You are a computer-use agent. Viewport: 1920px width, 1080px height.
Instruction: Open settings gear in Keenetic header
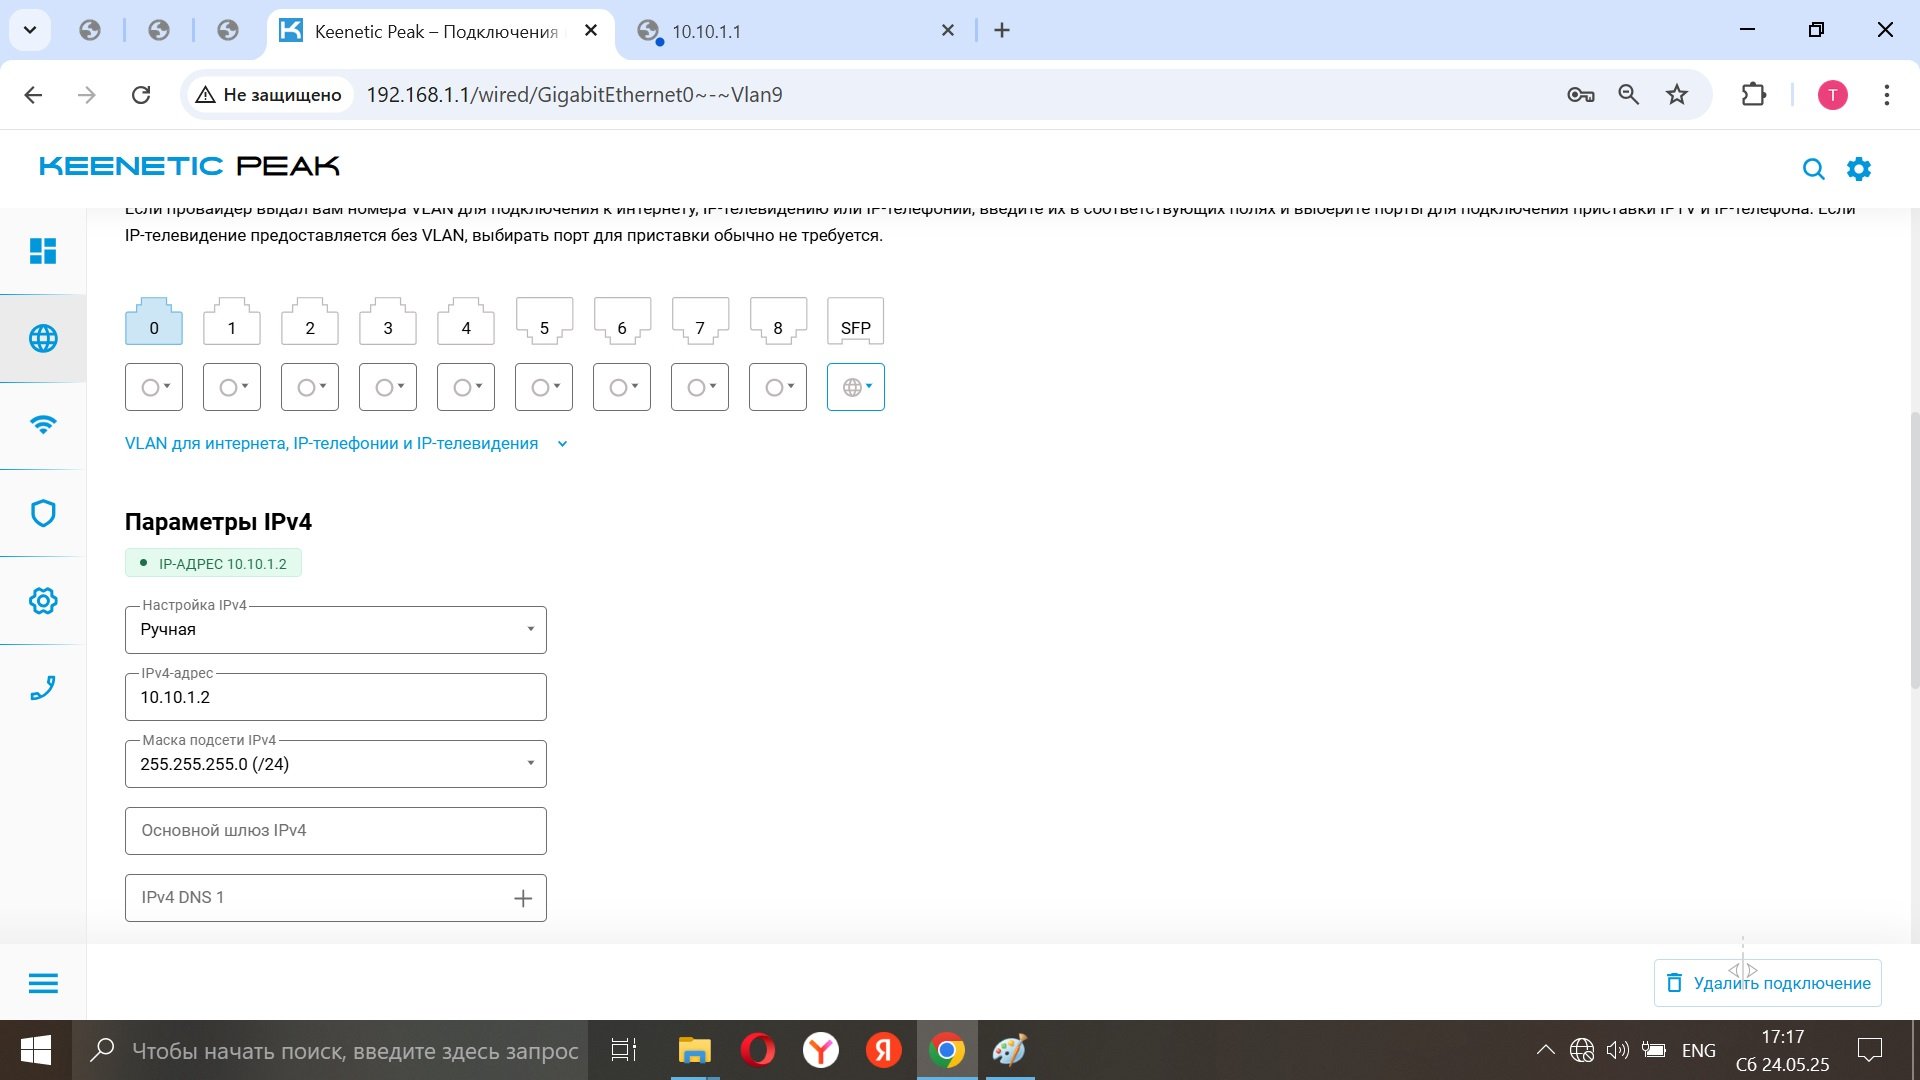point(1859,169)
